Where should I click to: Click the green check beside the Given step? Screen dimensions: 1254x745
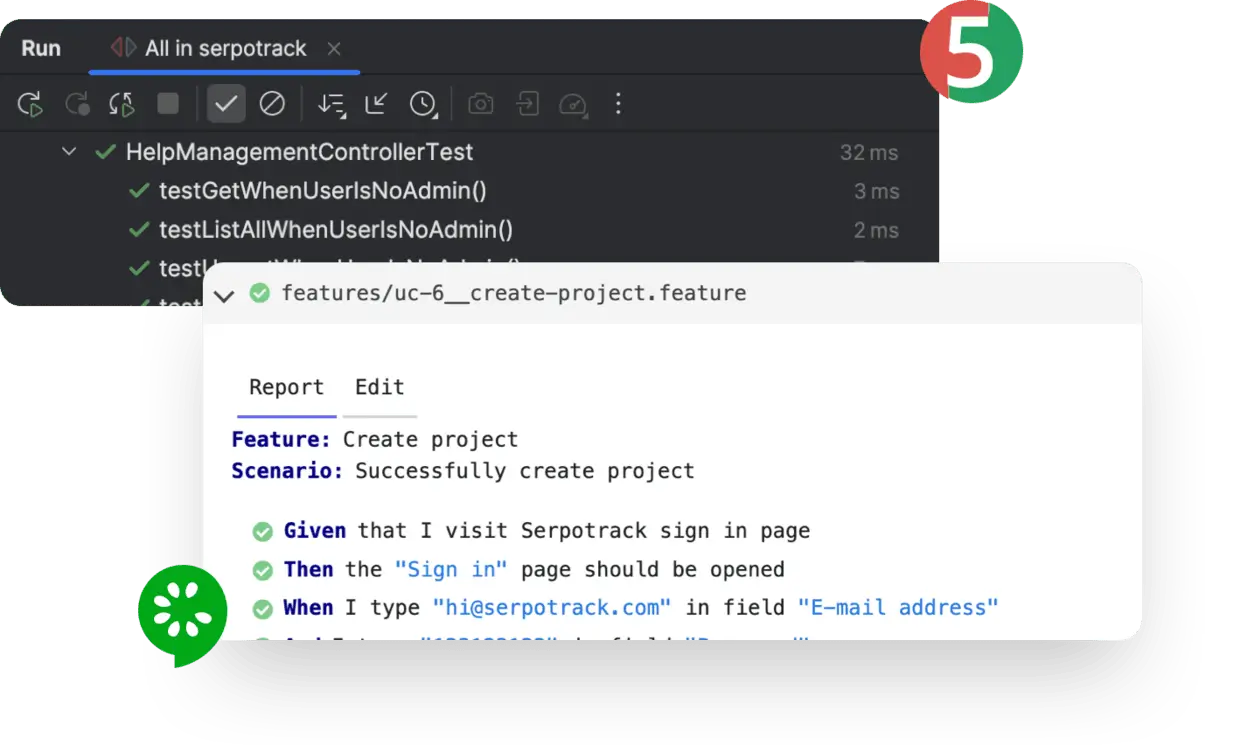tap(262, 530)
